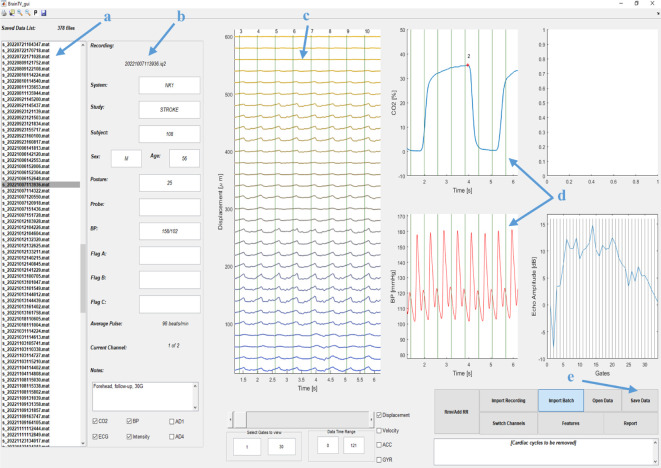661x468 pixels.
Task: Click the Data Time Range start field
Action: (328, 445)
